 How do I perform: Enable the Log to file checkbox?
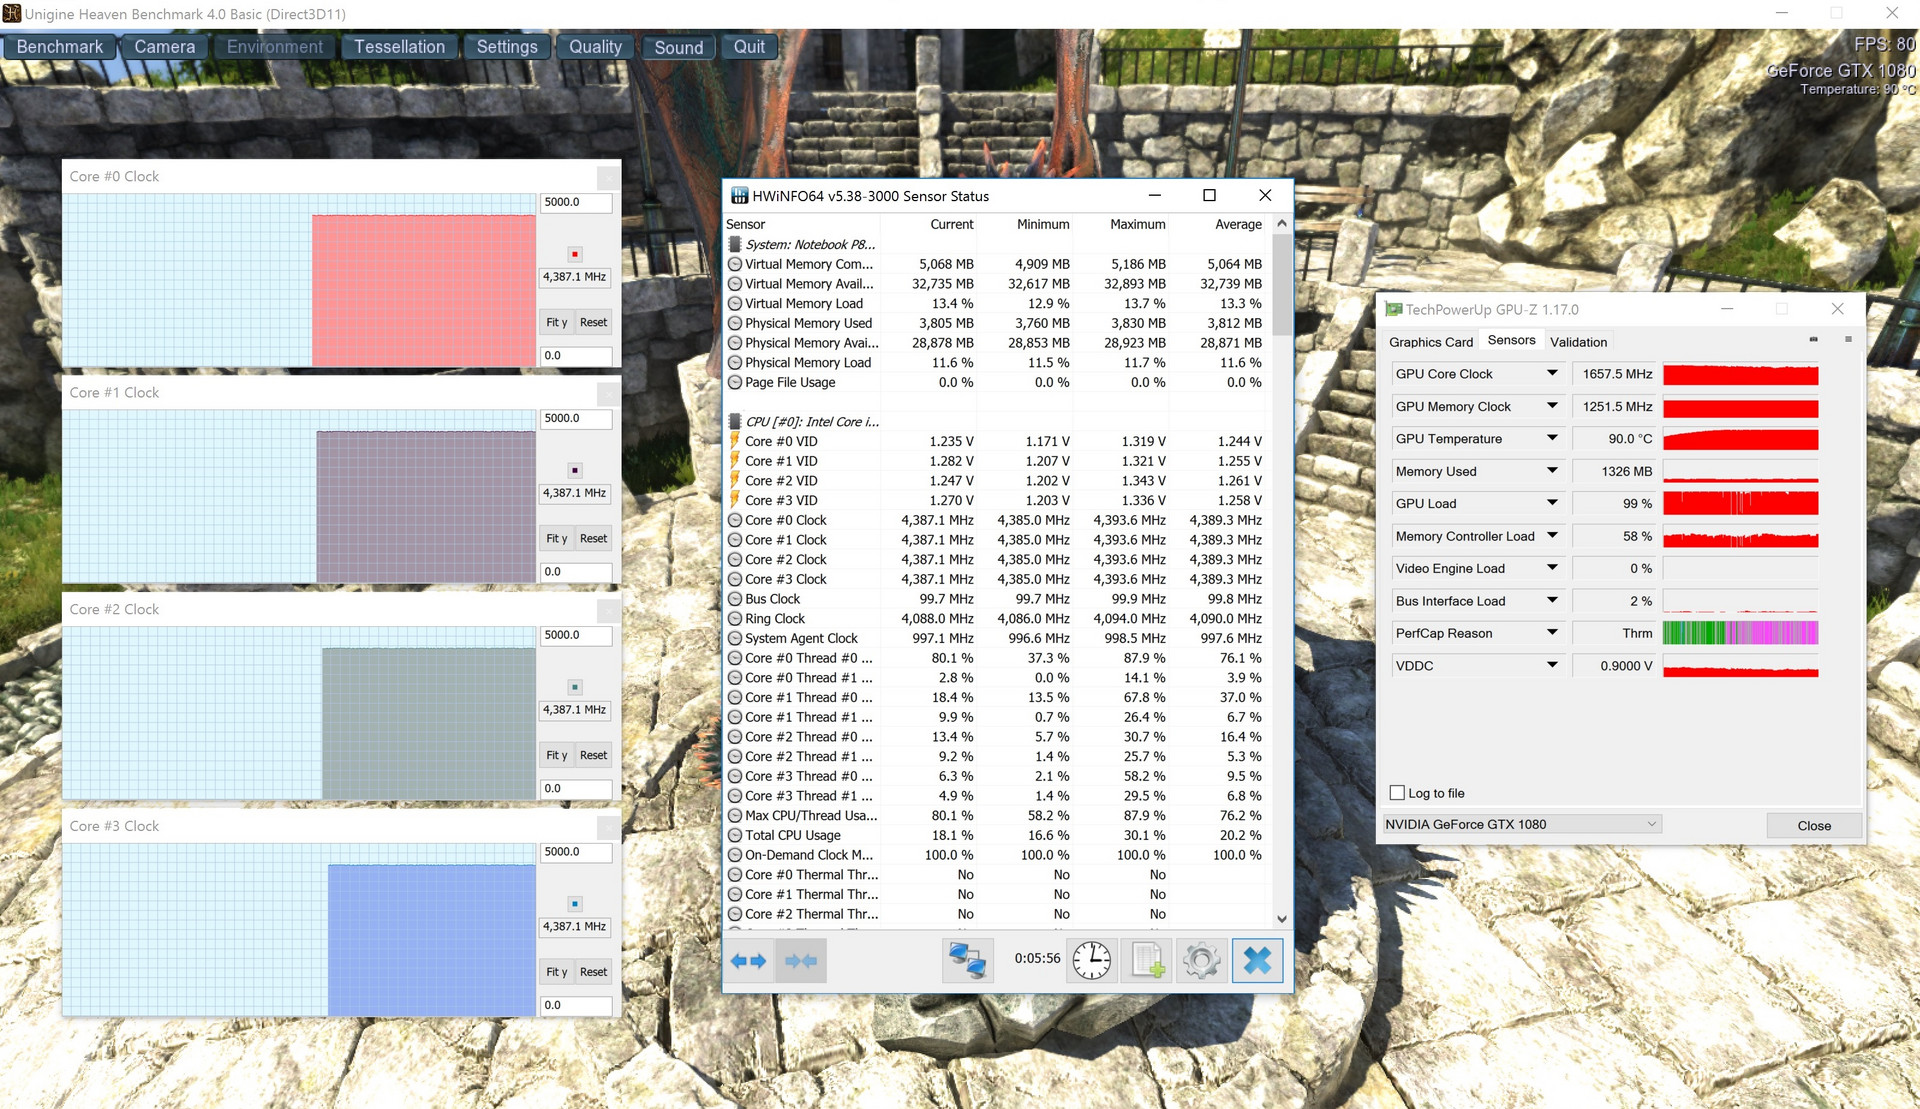coord(1398,793)
